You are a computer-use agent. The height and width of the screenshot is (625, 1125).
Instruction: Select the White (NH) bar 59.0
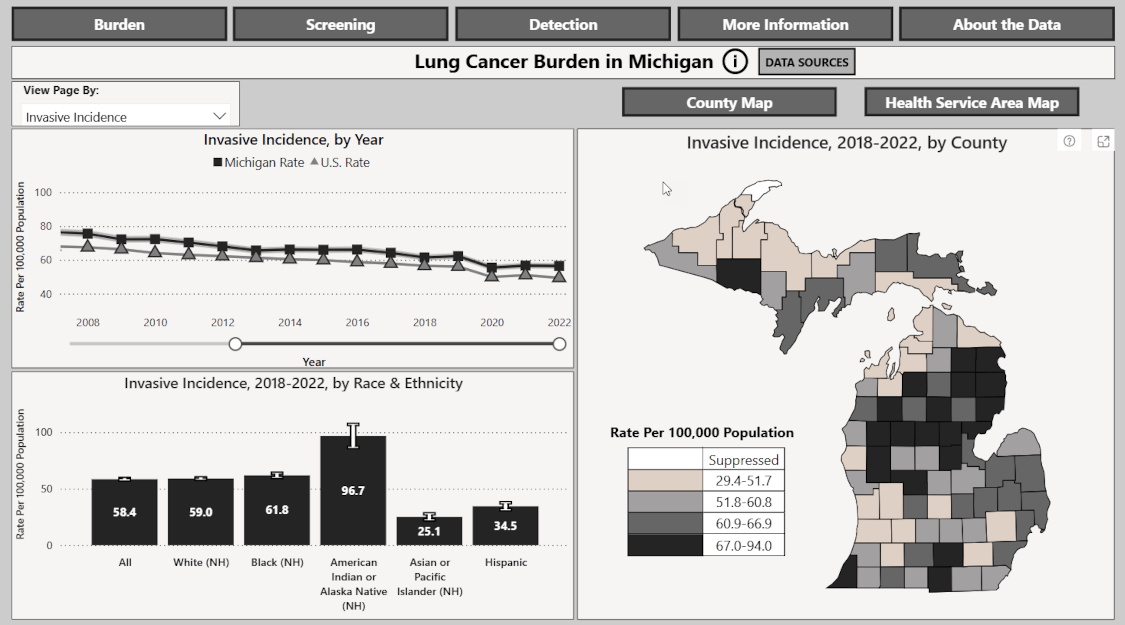(201, 512)
